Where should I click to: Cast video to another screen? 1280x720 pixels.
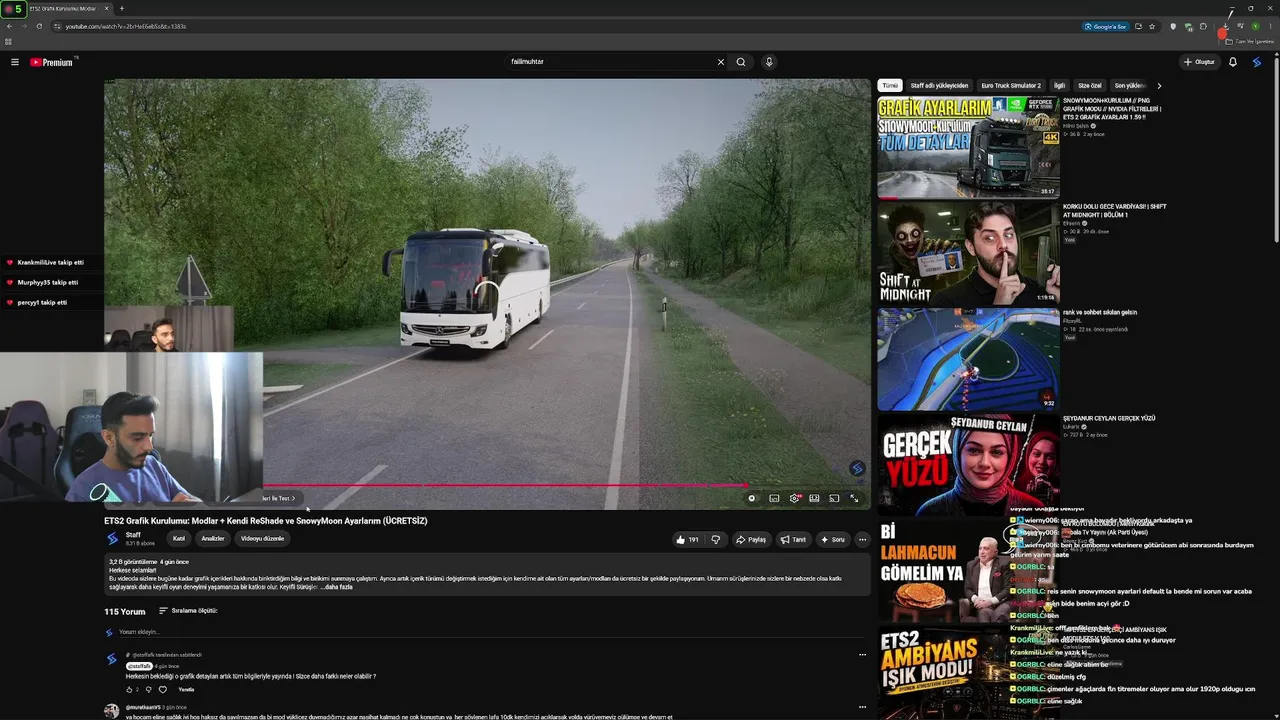coord(834,498)
